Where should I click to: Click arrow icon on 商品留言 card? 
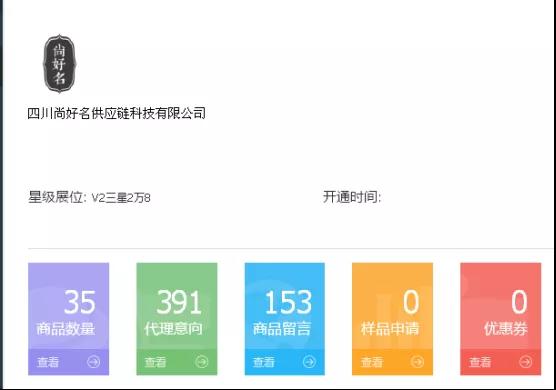point(309,362)
